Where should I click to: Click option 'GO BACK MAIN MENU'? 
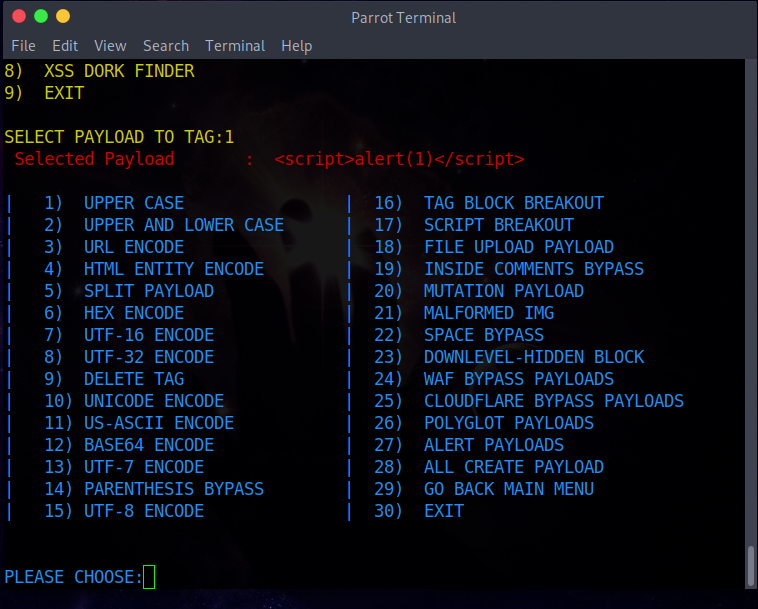coord(509,489)
